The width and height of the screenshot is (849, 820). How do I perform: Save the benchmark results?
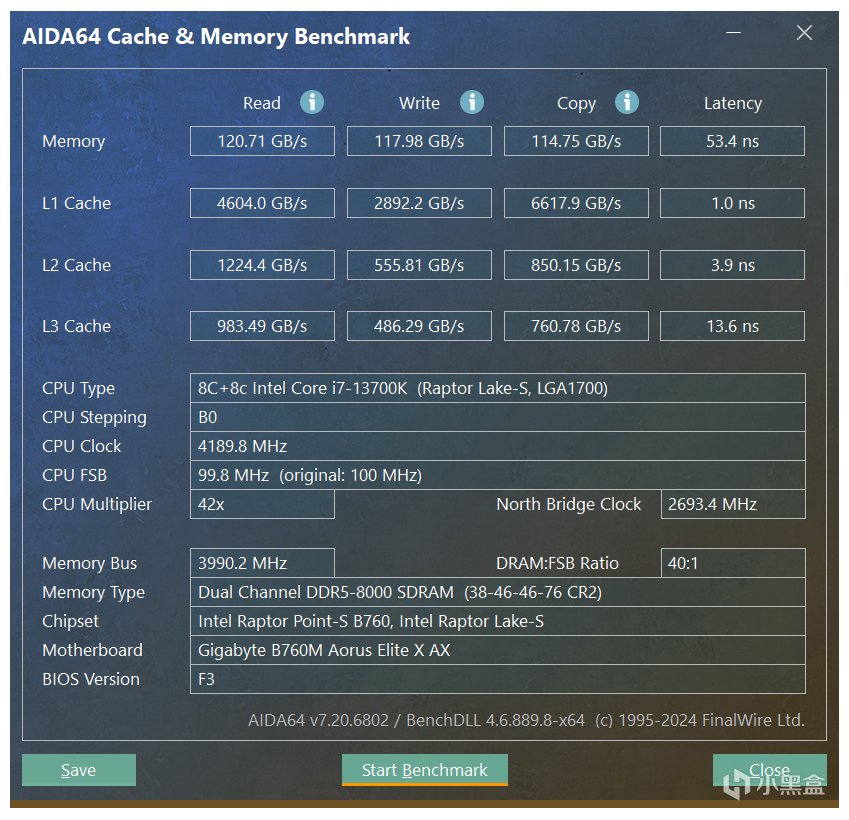79,770
